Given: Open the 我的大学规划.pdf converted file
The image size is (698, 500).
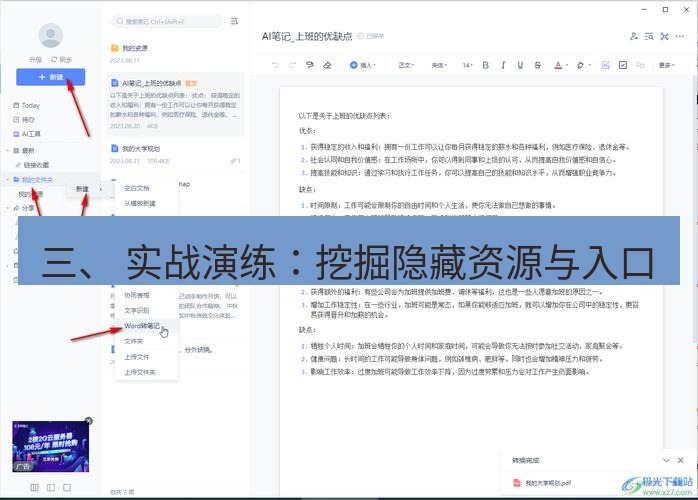Looking at the screenshot, I should [x=543, y=483].
